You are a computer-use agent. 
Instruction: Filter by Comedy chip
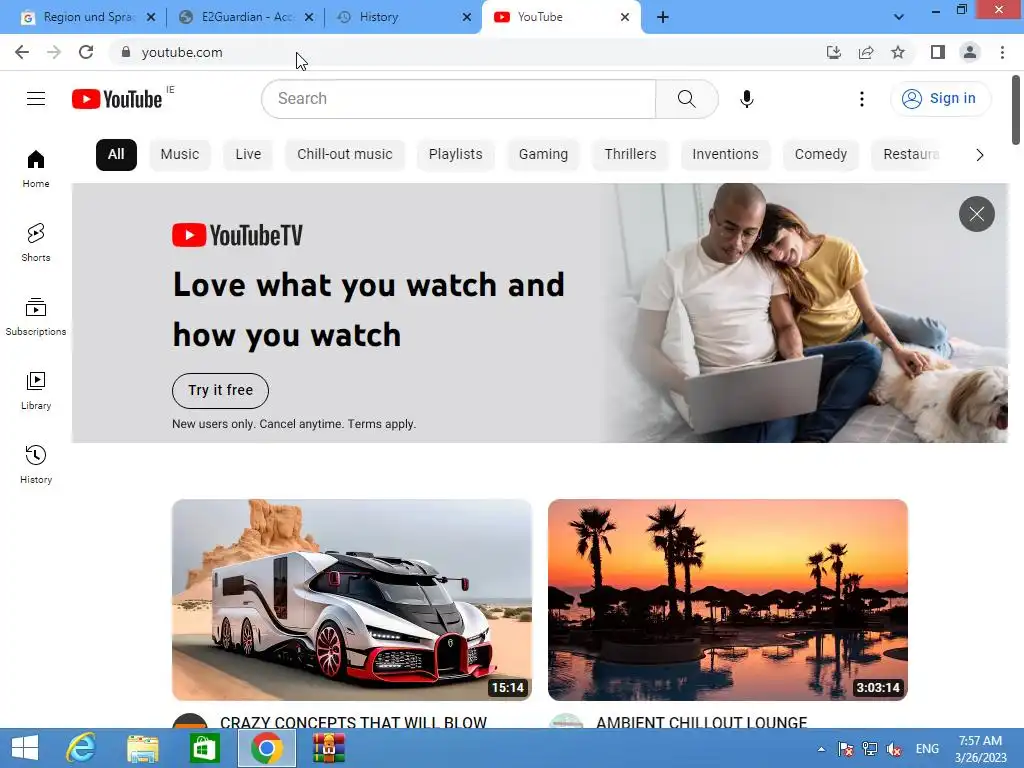click(821, 155)
